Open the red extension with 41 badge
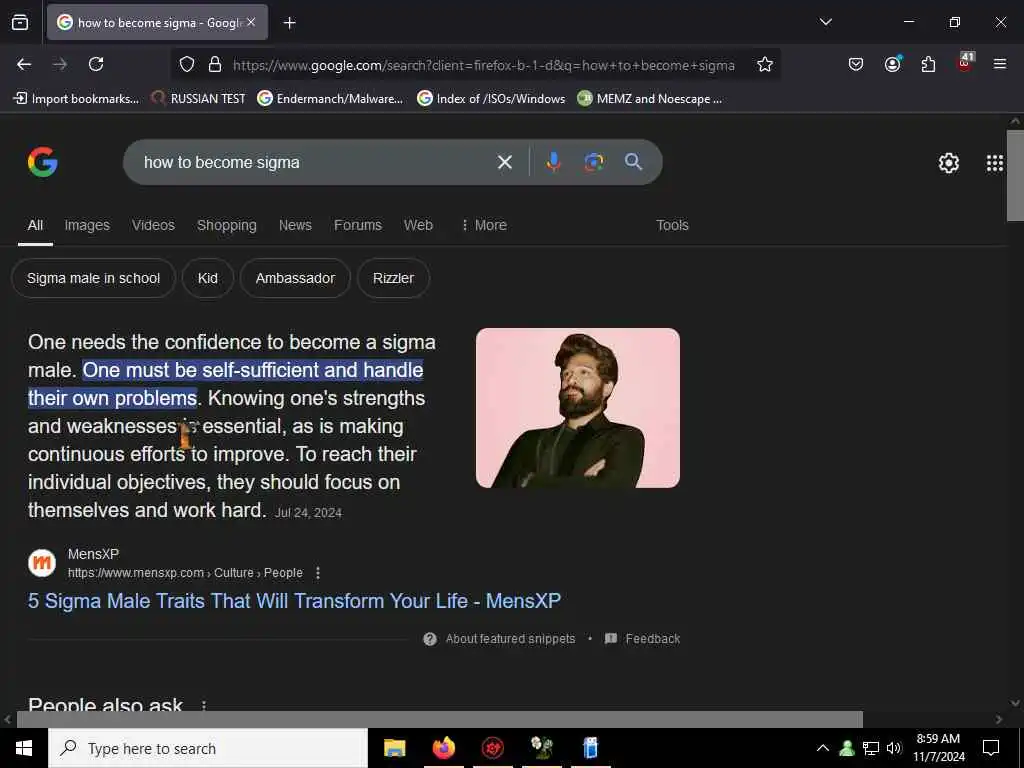The image size is (1024, 768). (965, 63)
